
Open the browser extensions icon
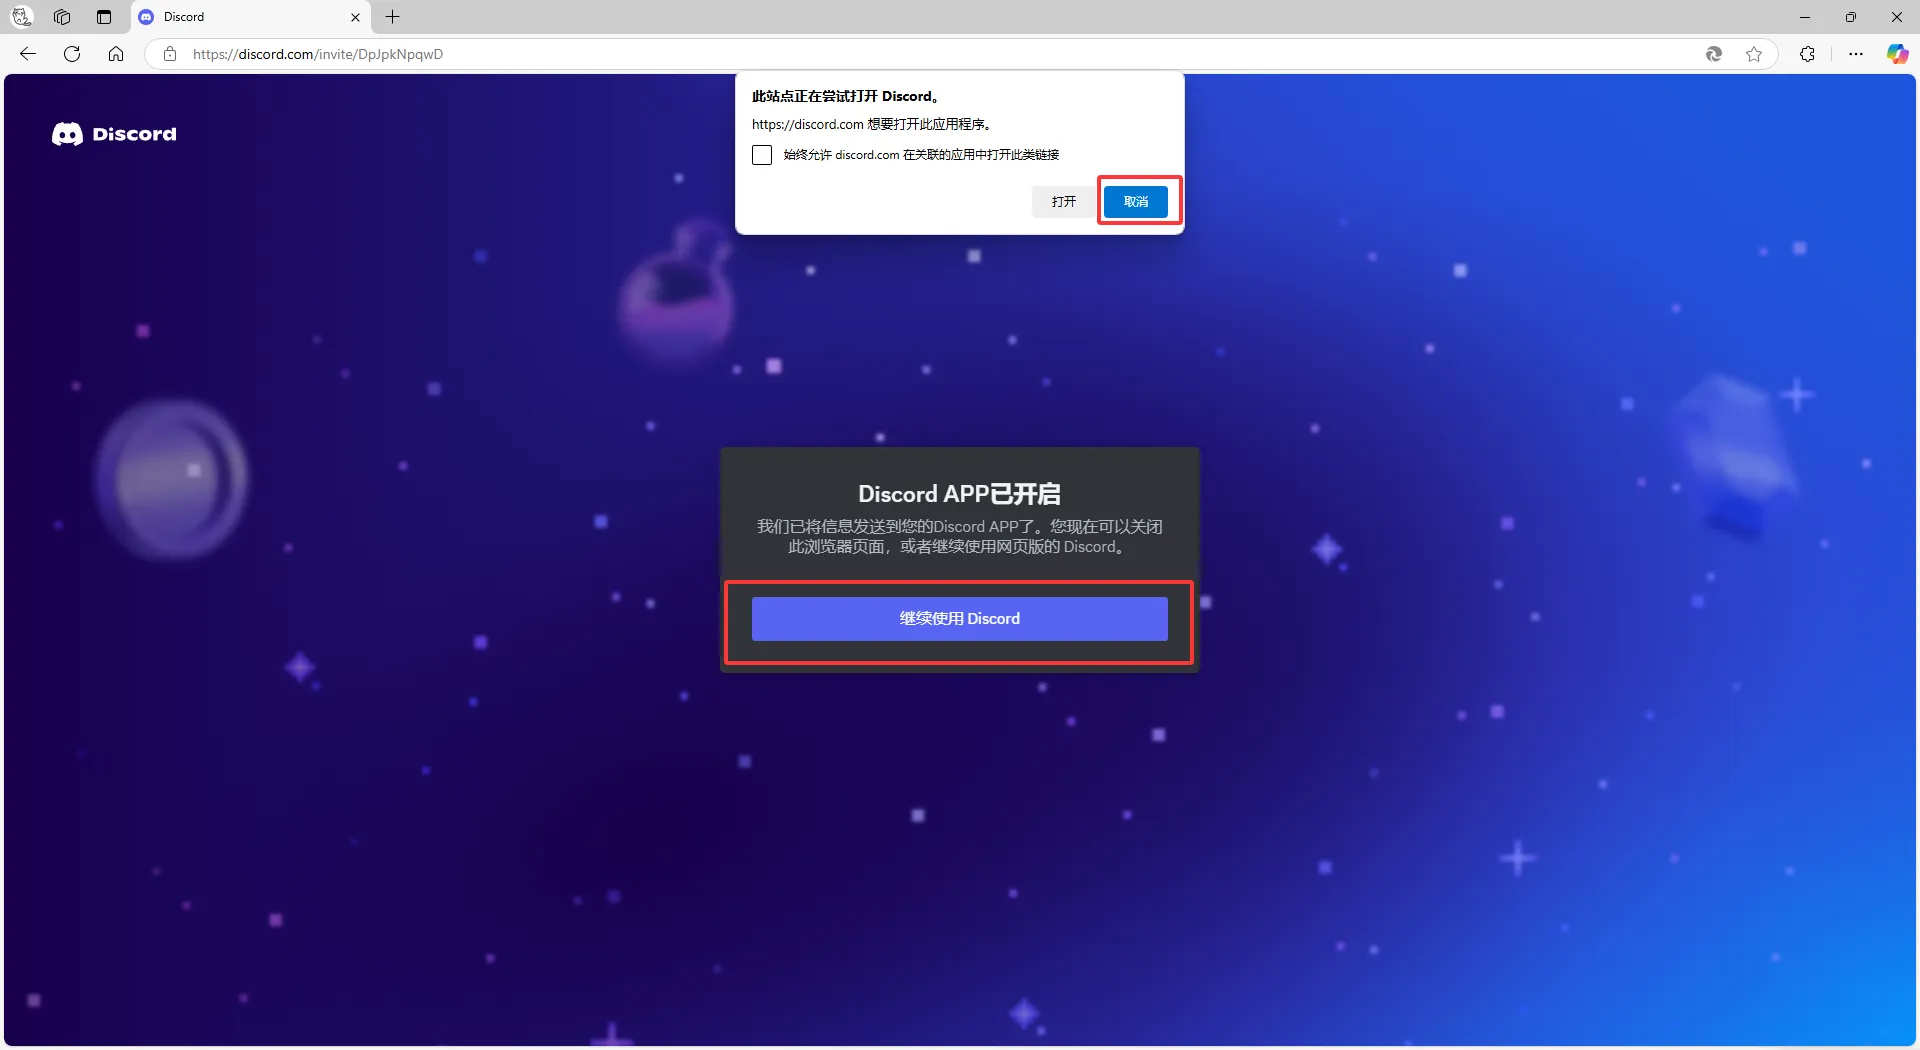tap(1807, 54)
